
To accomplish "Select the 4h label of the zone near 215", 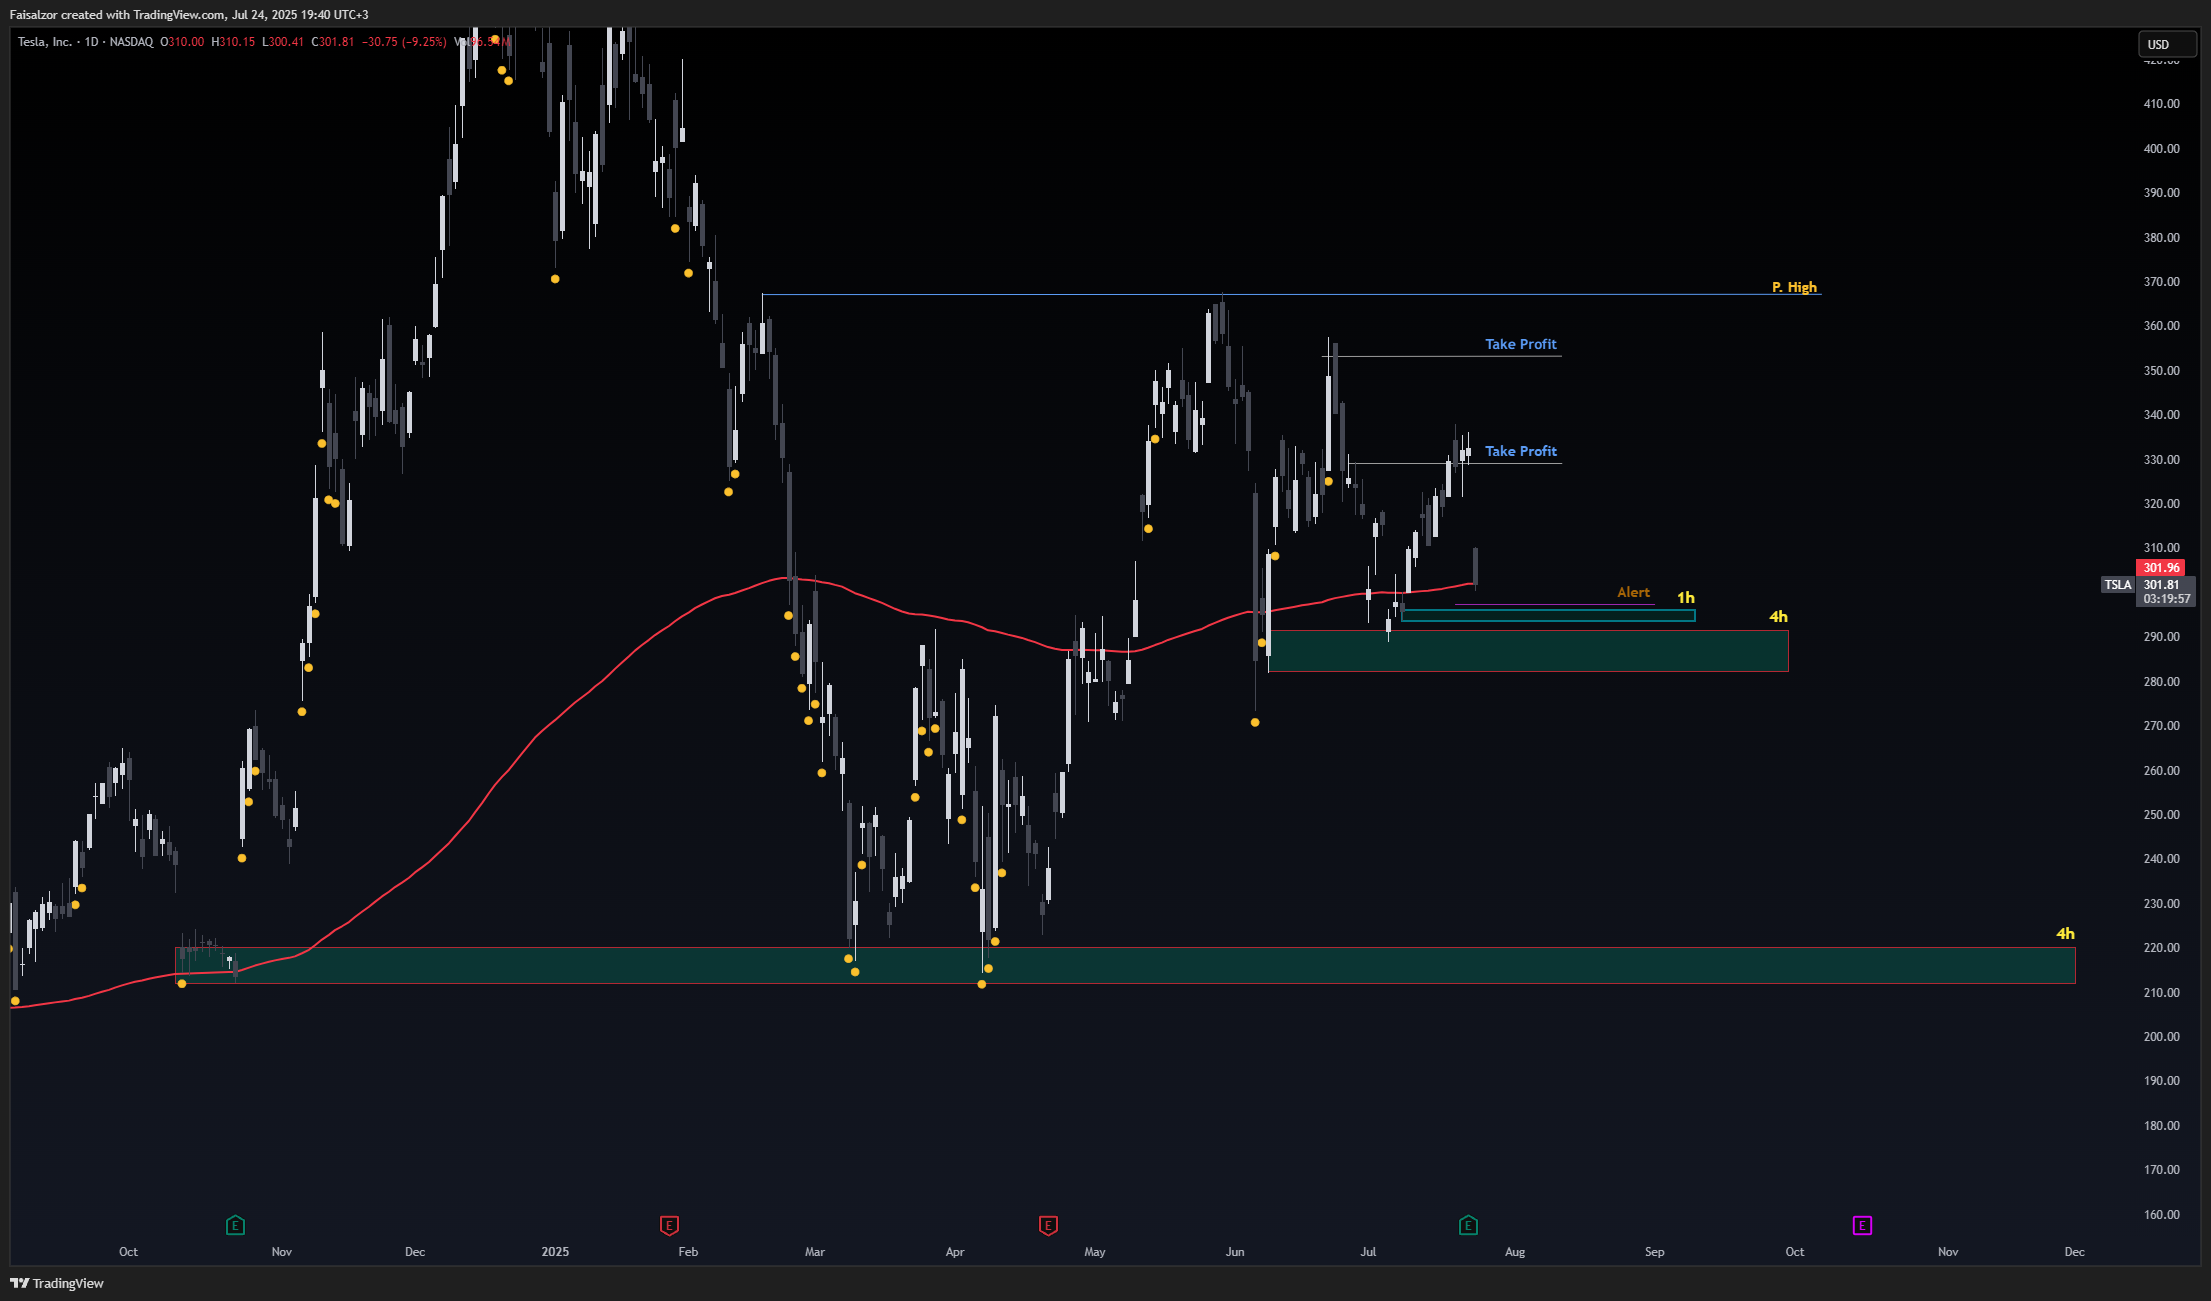I will (2065, 933).
